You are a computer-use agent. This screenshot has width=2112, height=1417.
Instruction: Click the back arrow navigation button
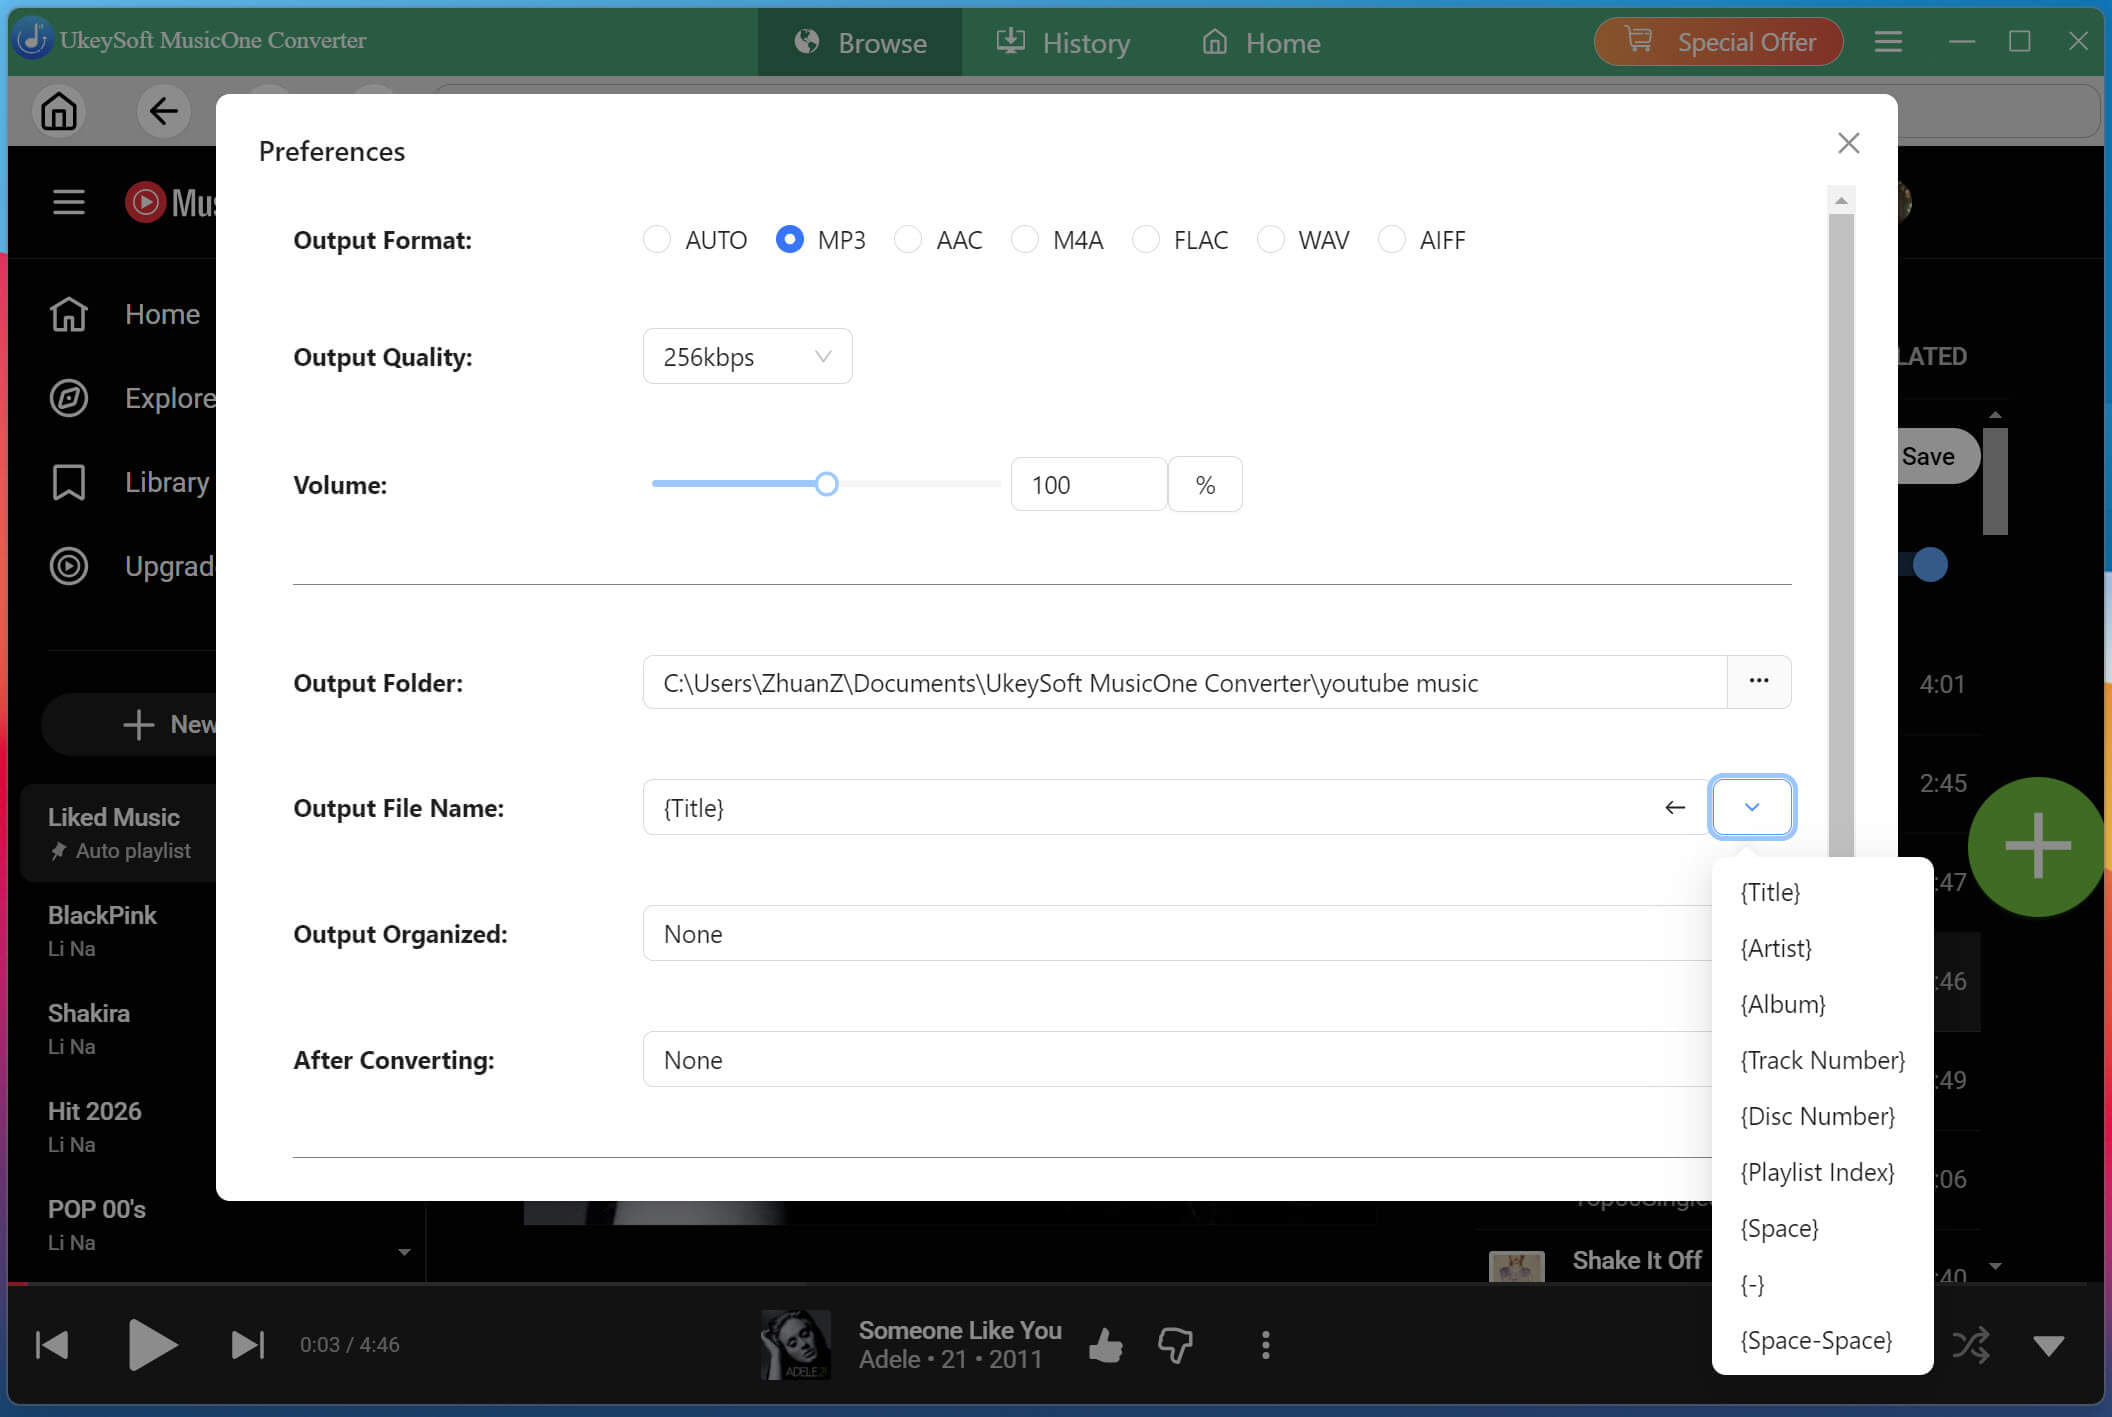click(163, 111)
